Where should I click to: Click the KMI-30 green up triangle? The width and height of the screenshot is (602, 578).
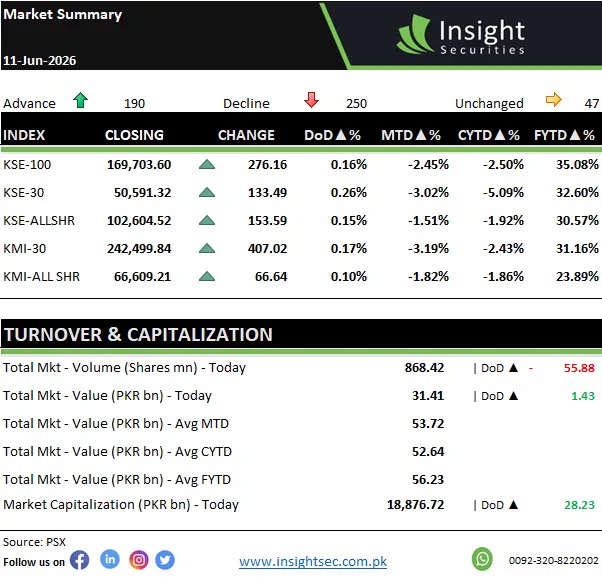207,248
